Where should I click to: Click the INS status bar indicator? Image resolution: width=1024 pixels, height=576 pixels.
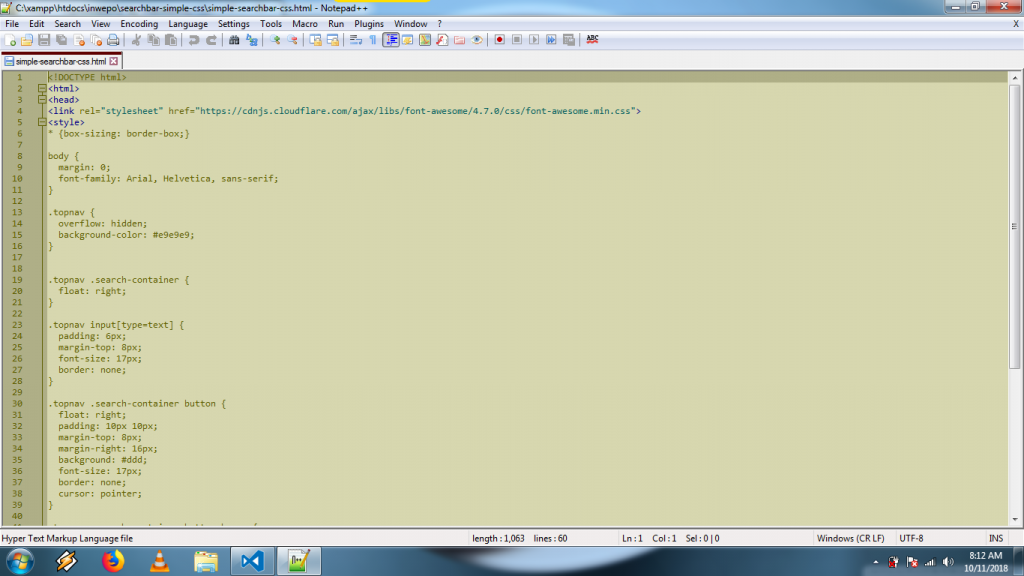(995, 538)
